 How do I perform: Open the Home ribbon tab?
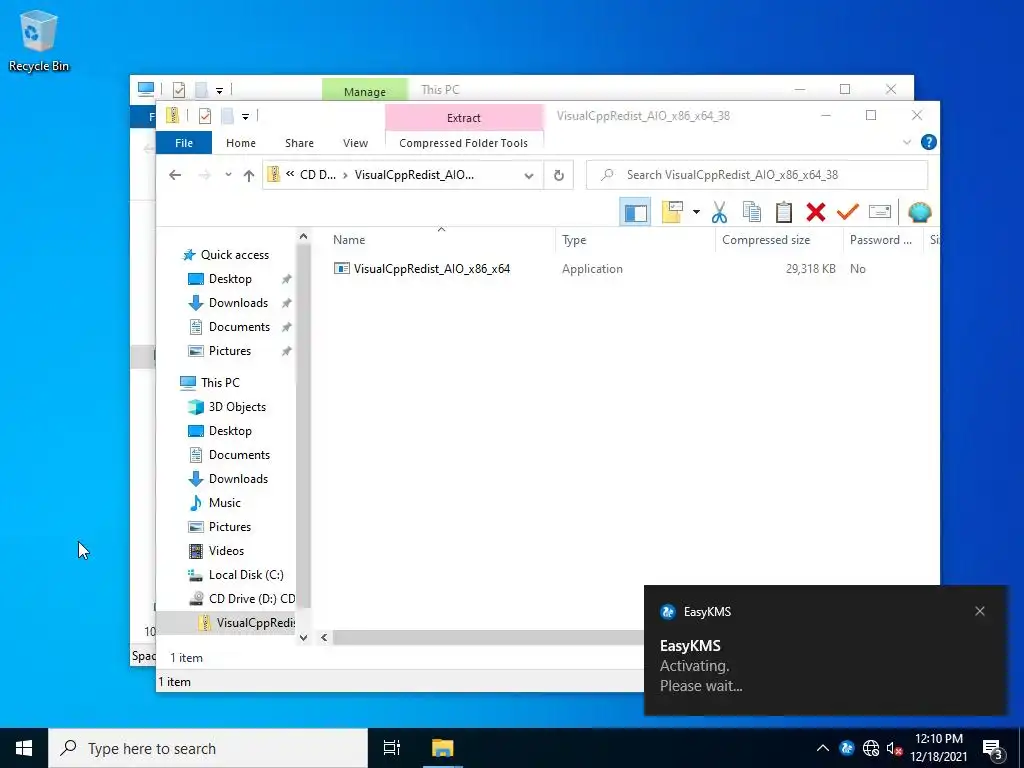point(241,142)
